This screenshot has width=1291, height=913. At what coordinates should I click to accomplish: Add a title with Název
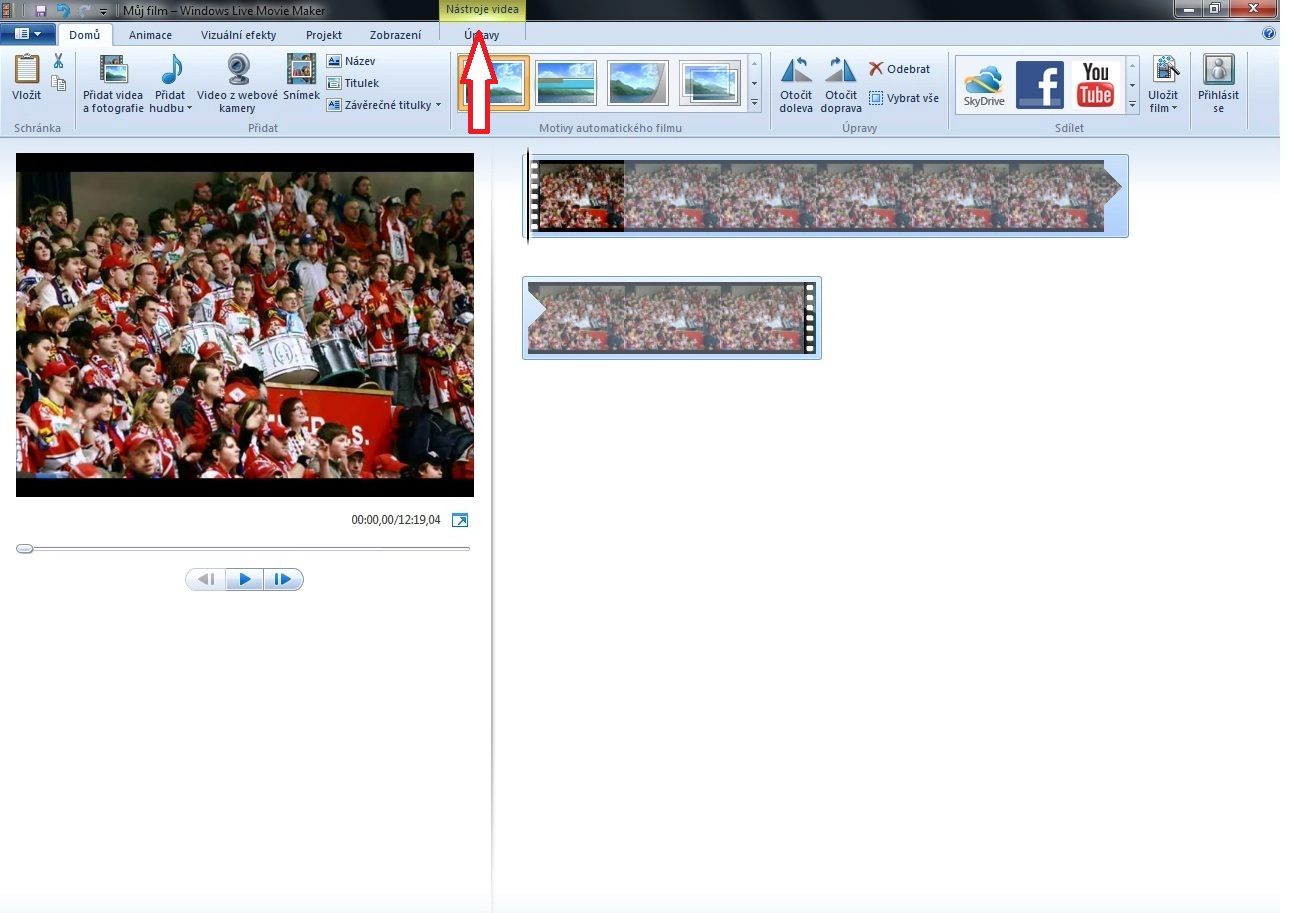351,61
